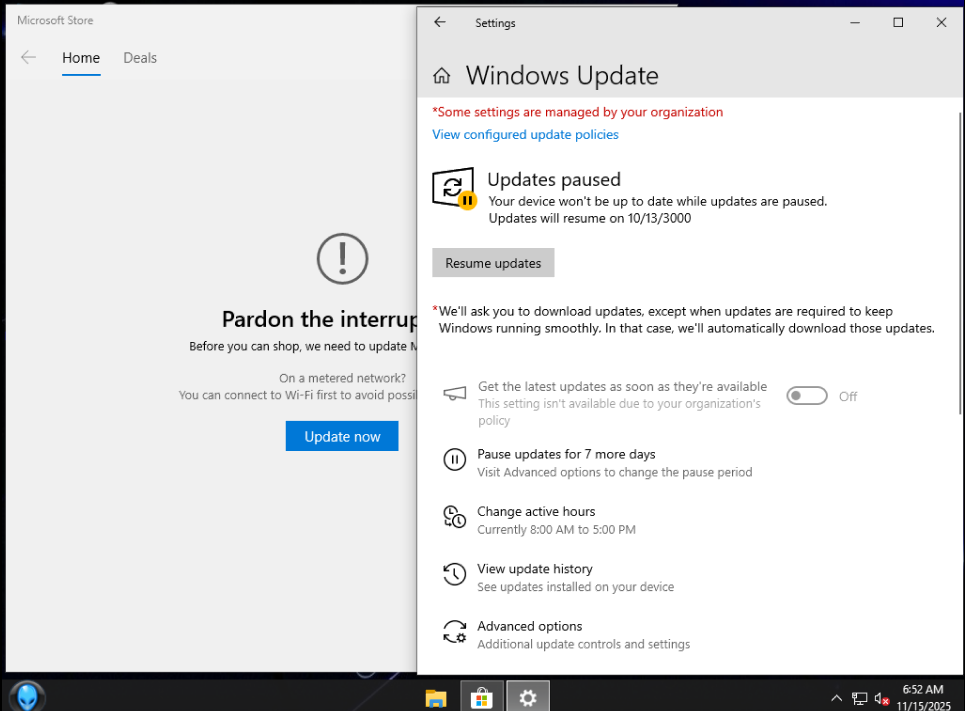Click the Updates paused status icon
The image size is (965, 711).
click(454, 188)
